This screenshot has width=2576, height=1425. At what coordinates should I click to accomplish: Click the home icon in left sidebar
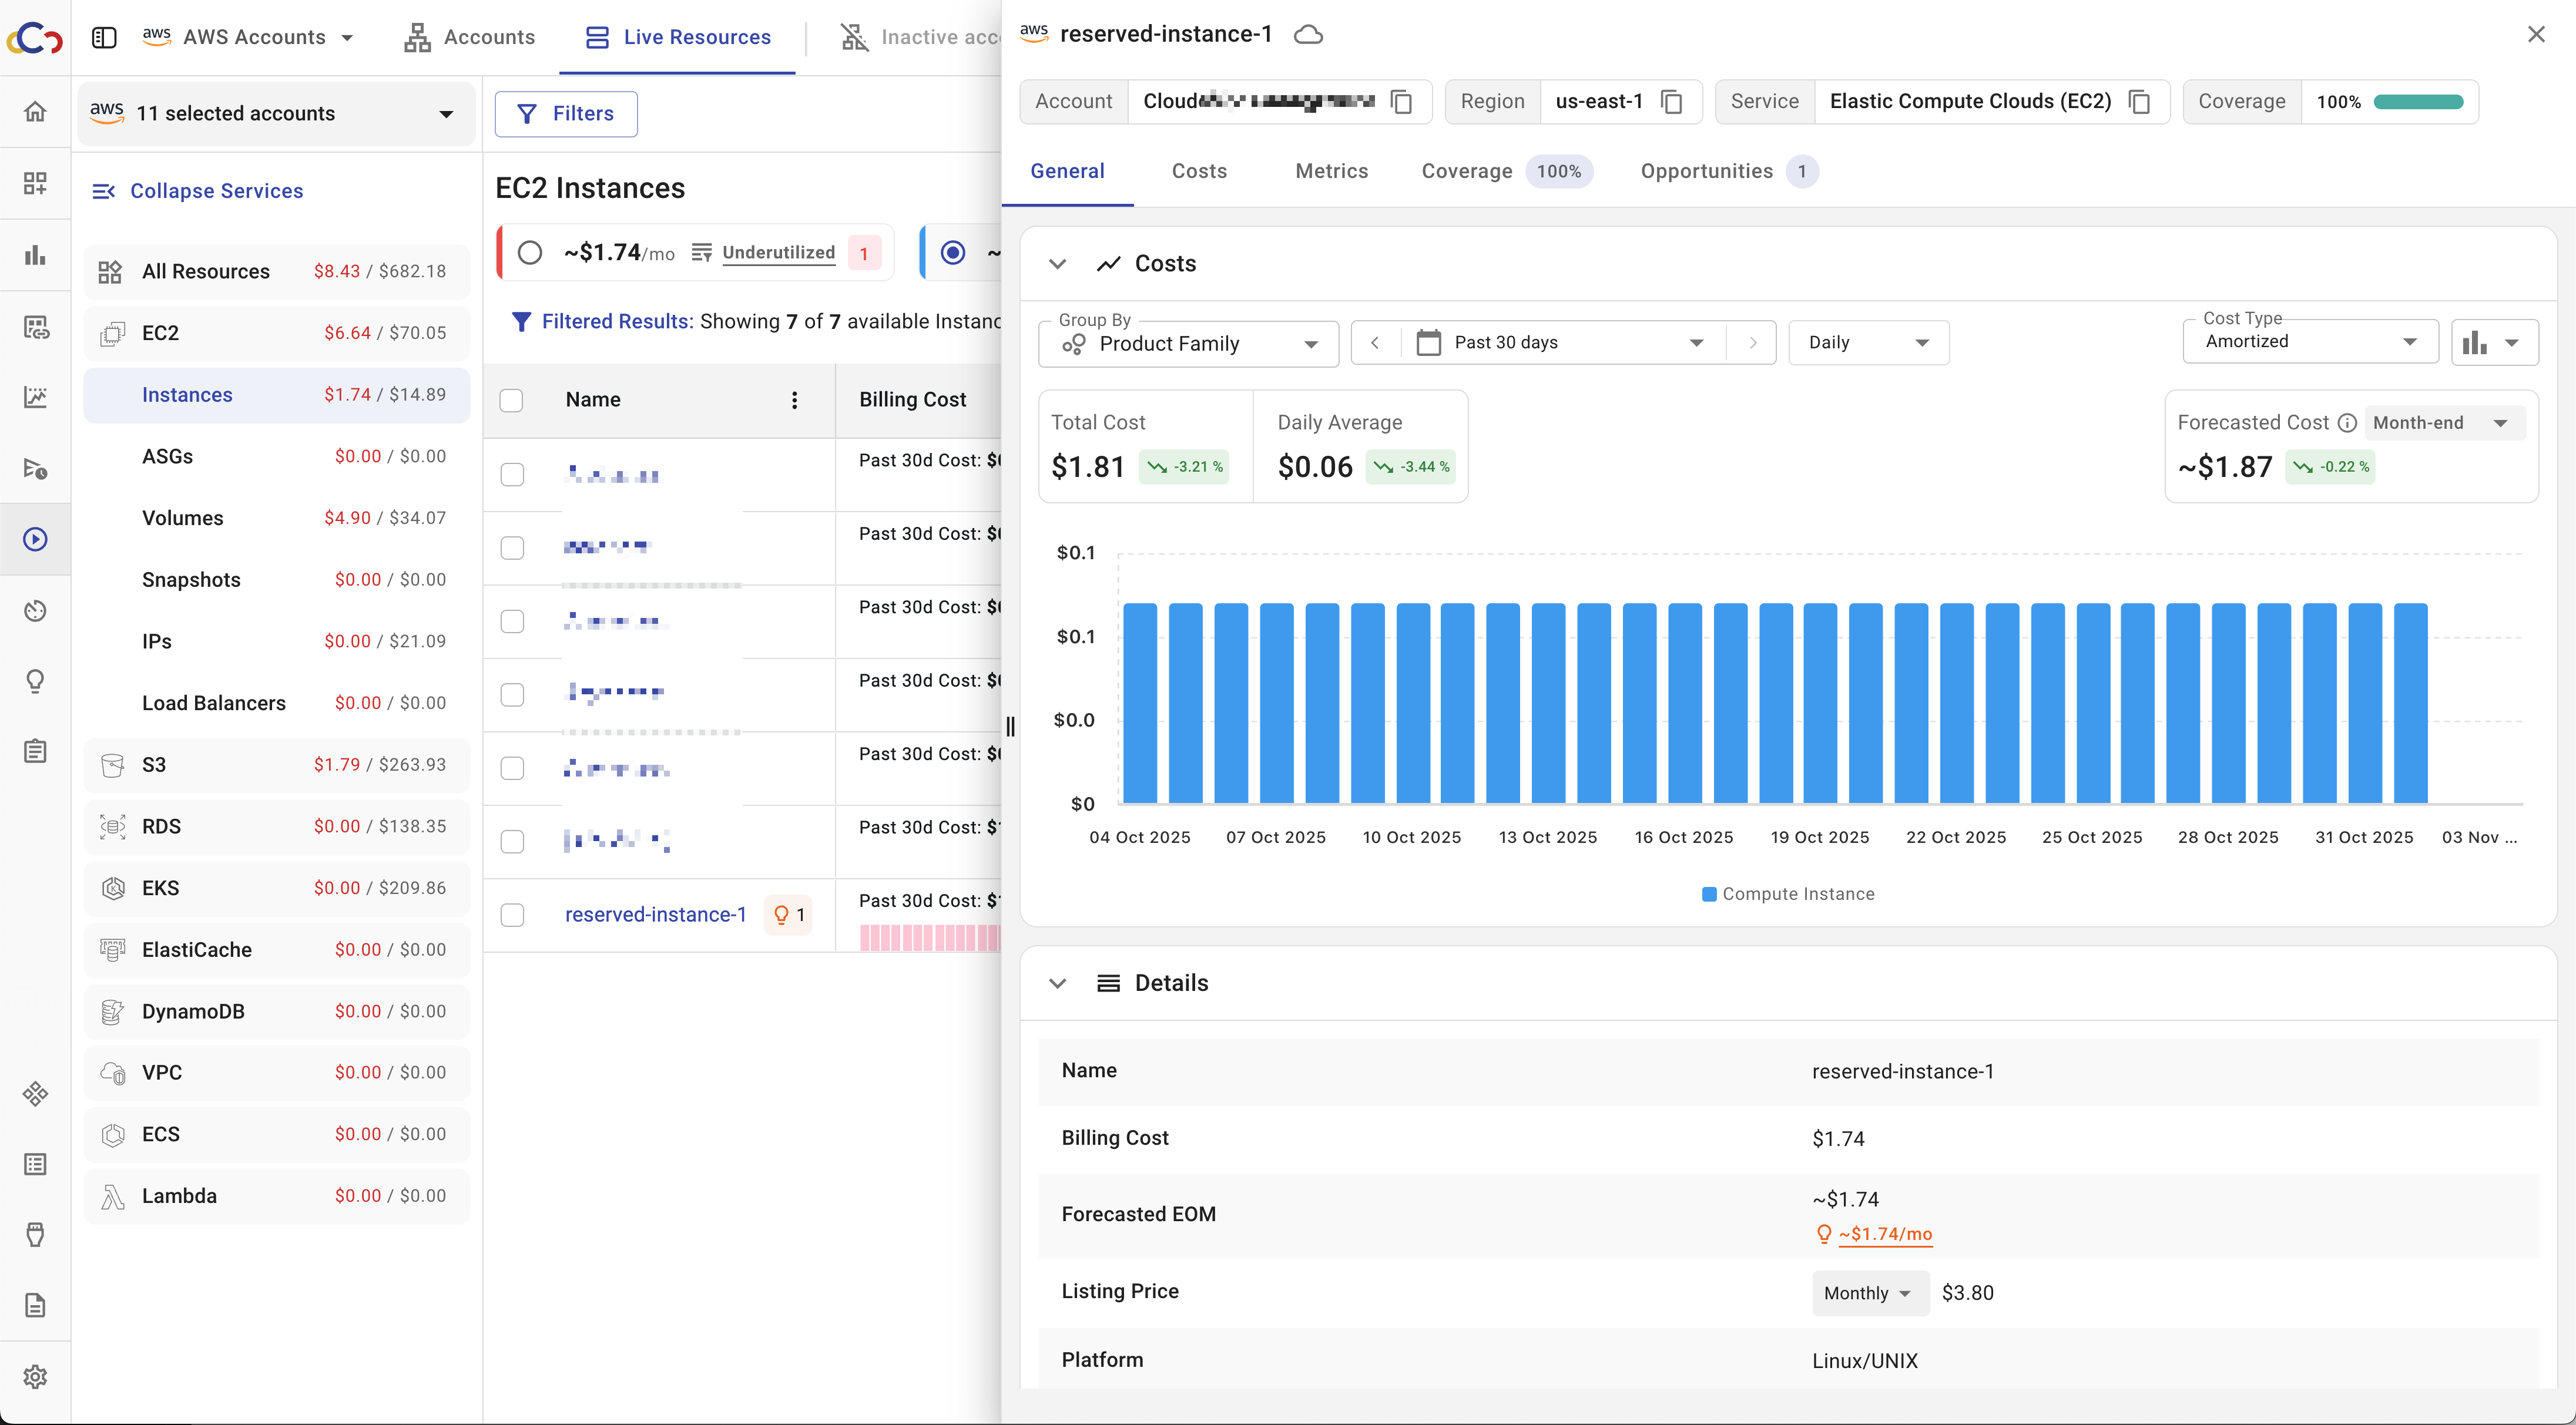[35, 111]
